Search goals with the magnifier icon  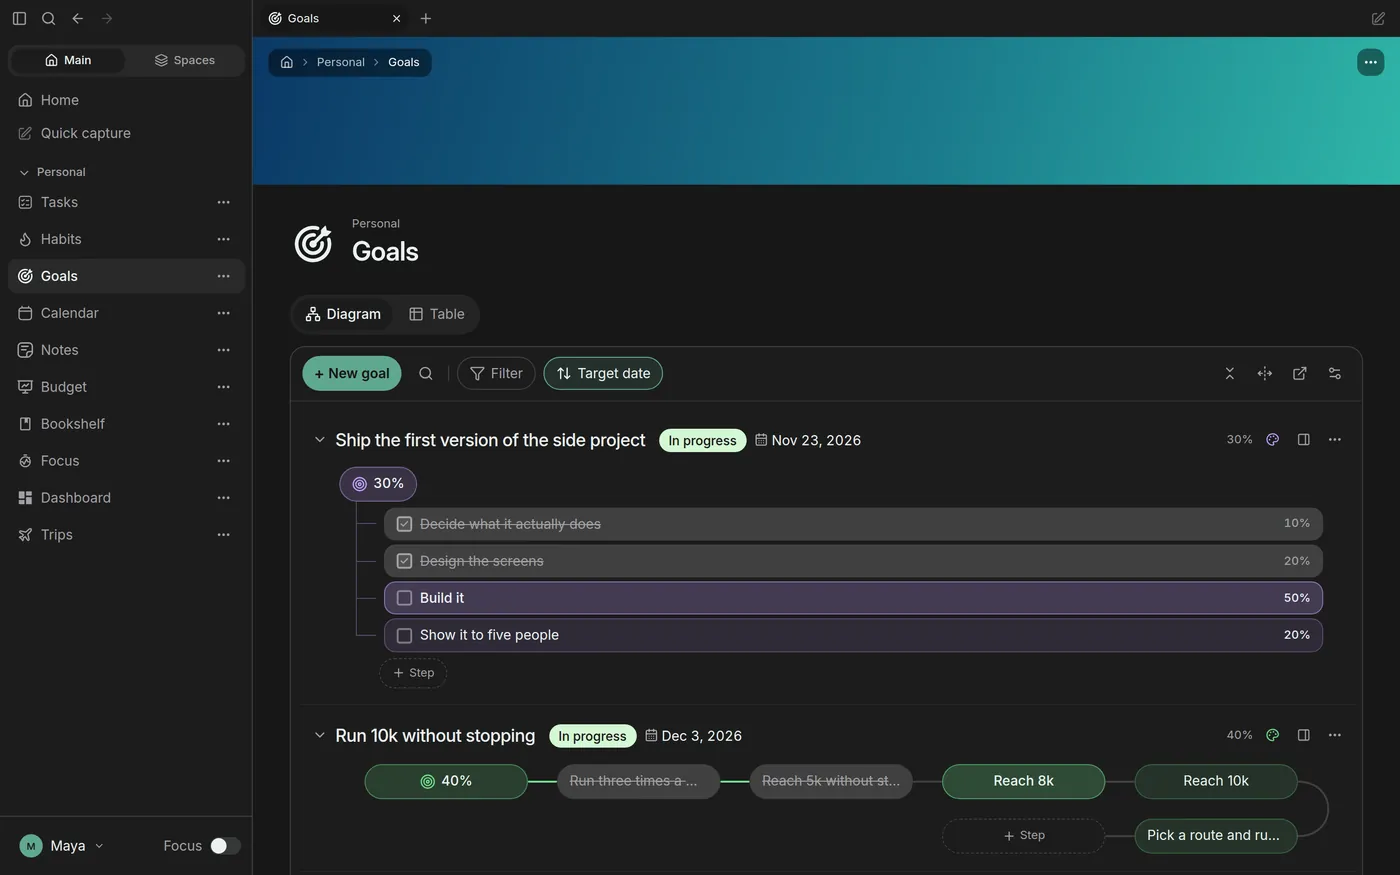point(425,373)
